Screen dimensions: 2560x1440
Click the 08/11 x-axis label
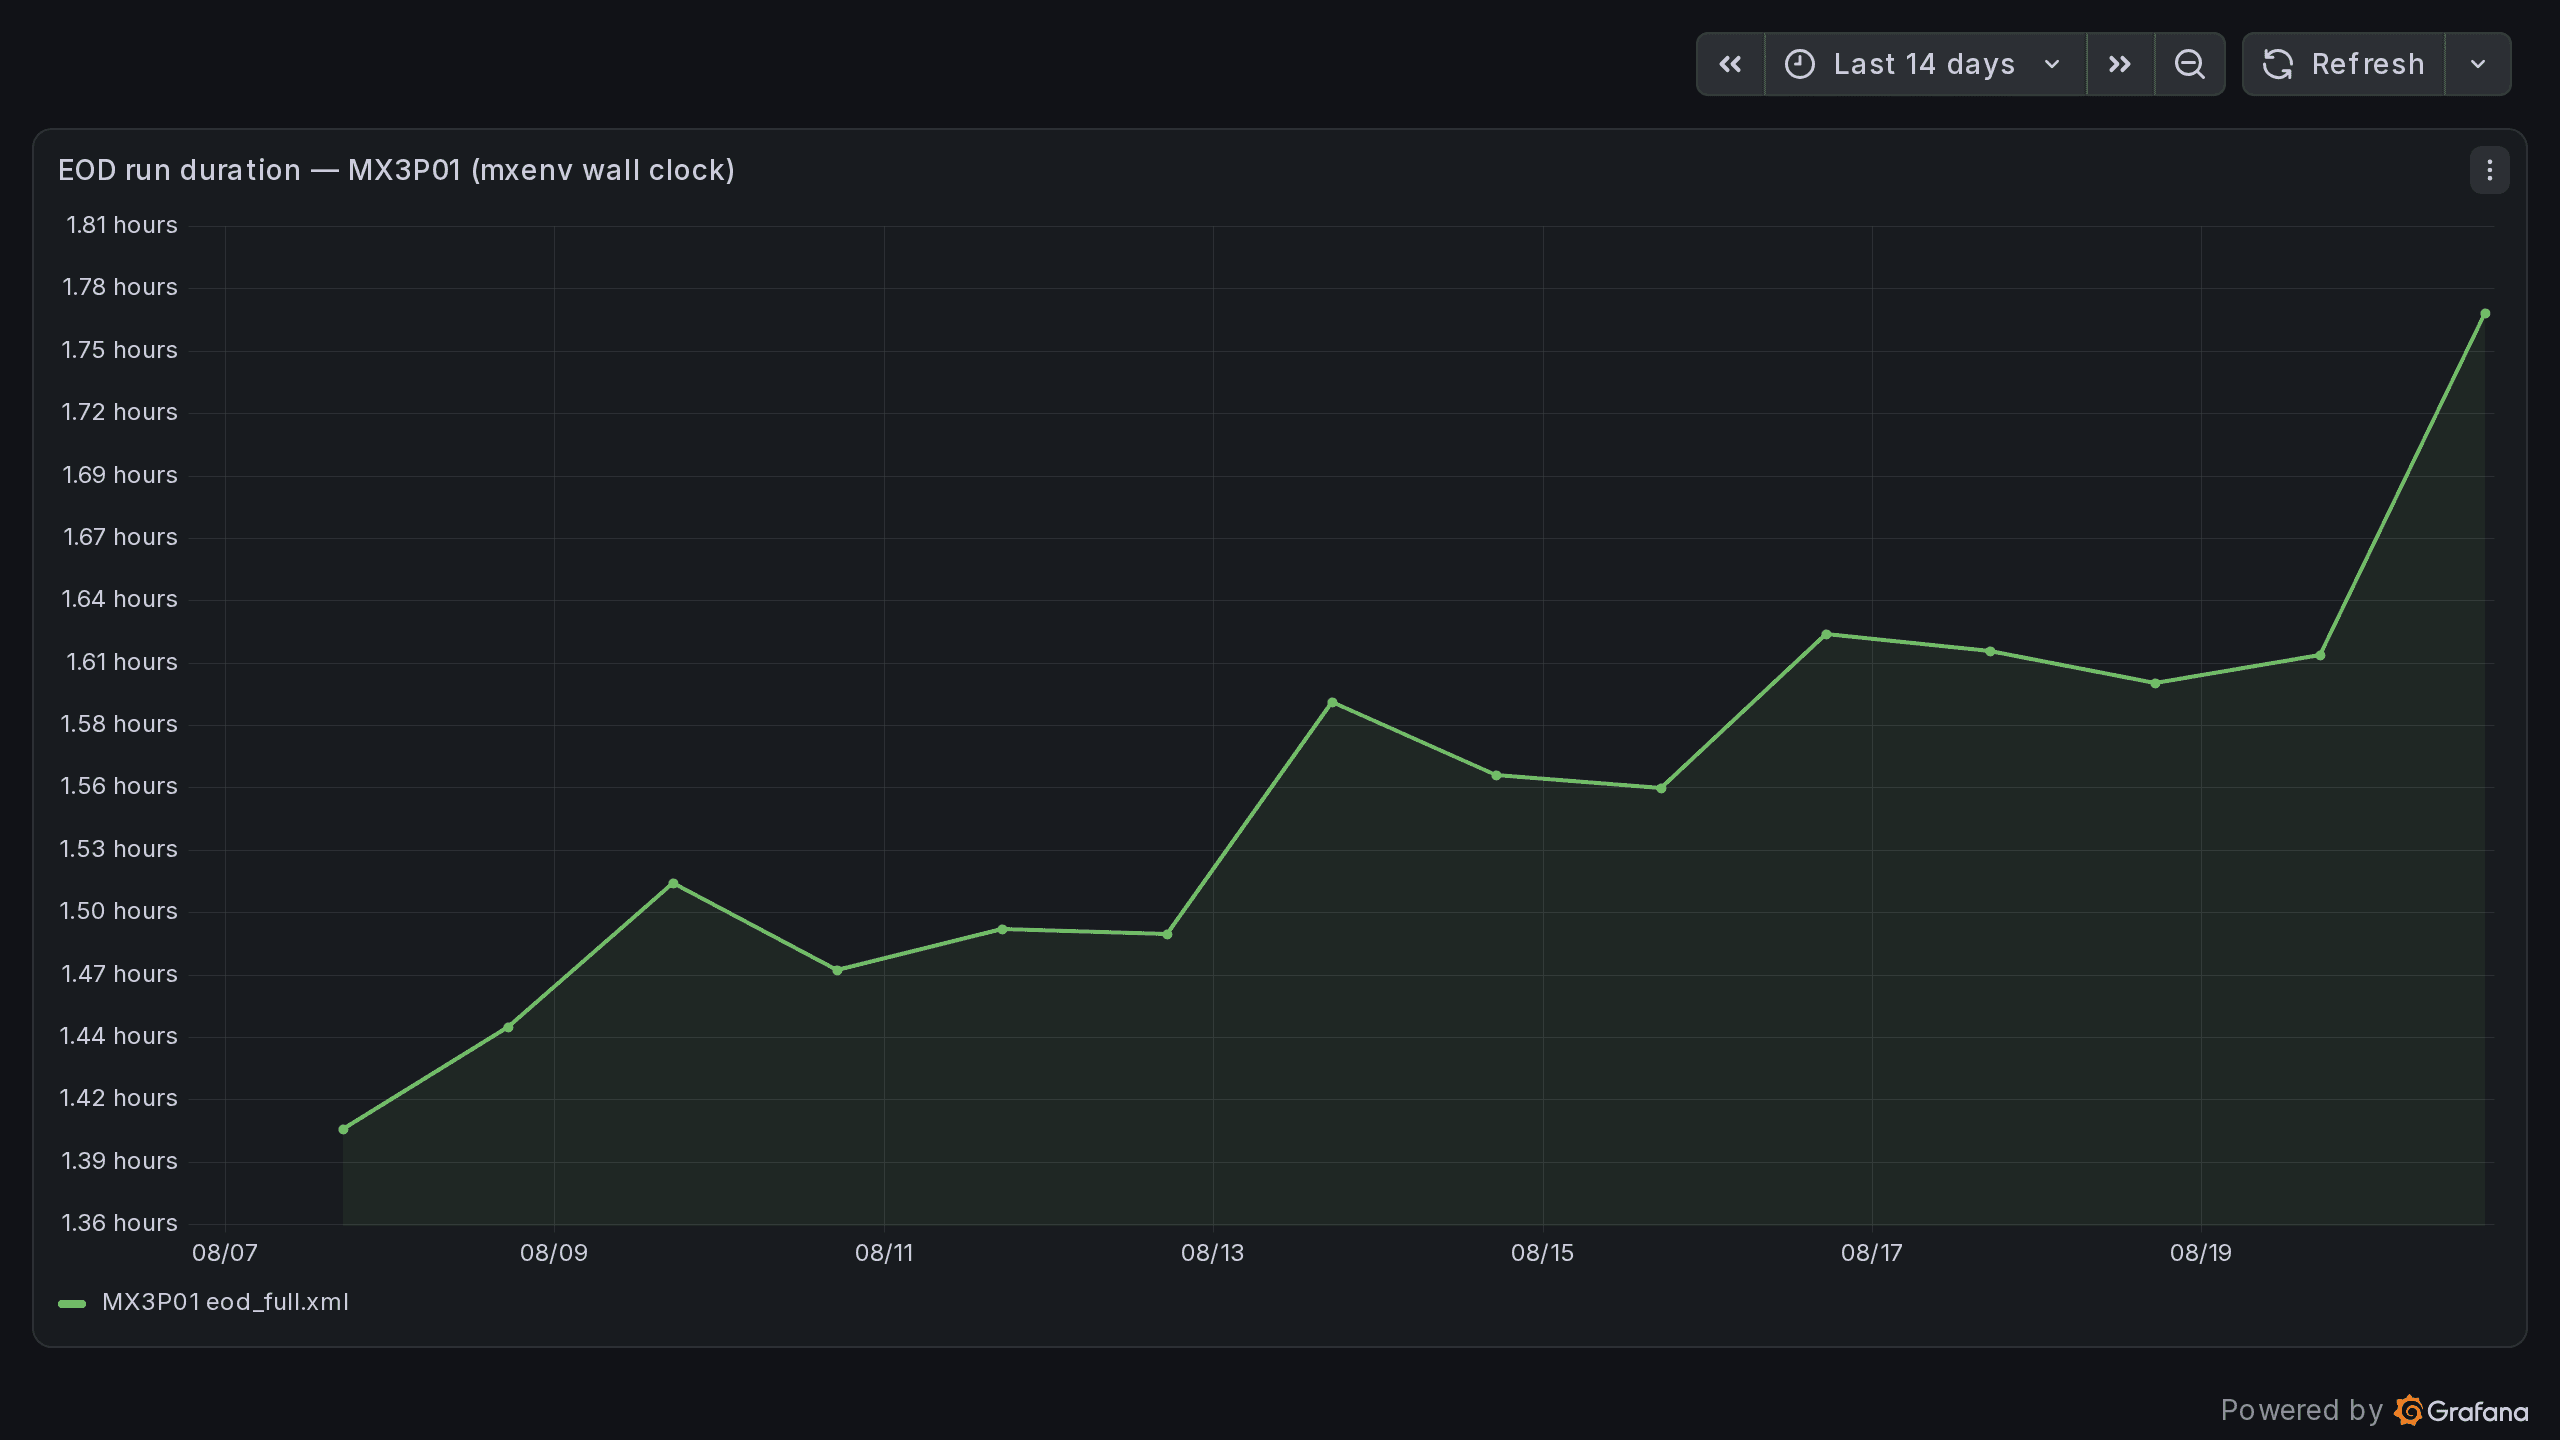pos(884,1253)
